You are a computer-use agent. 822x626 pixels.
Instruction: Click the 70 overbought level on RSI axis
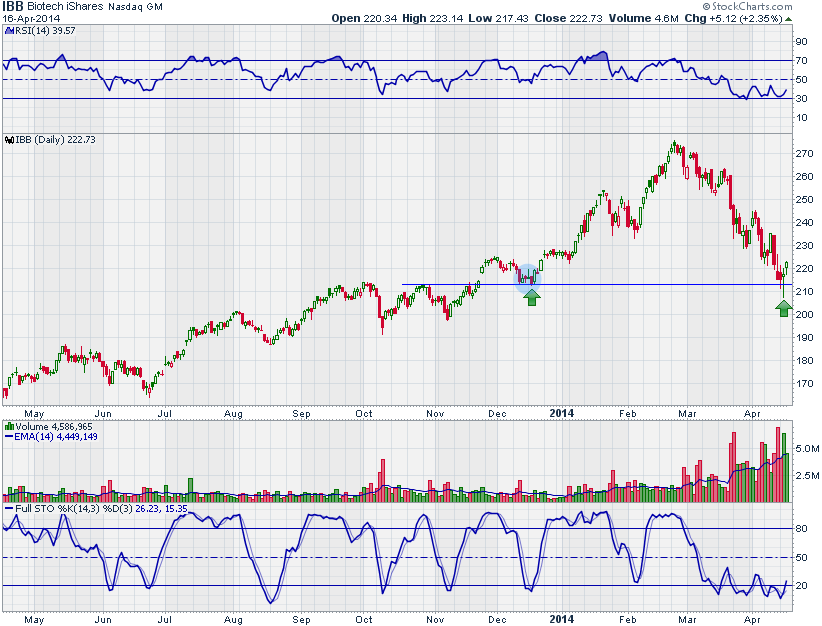802,61
